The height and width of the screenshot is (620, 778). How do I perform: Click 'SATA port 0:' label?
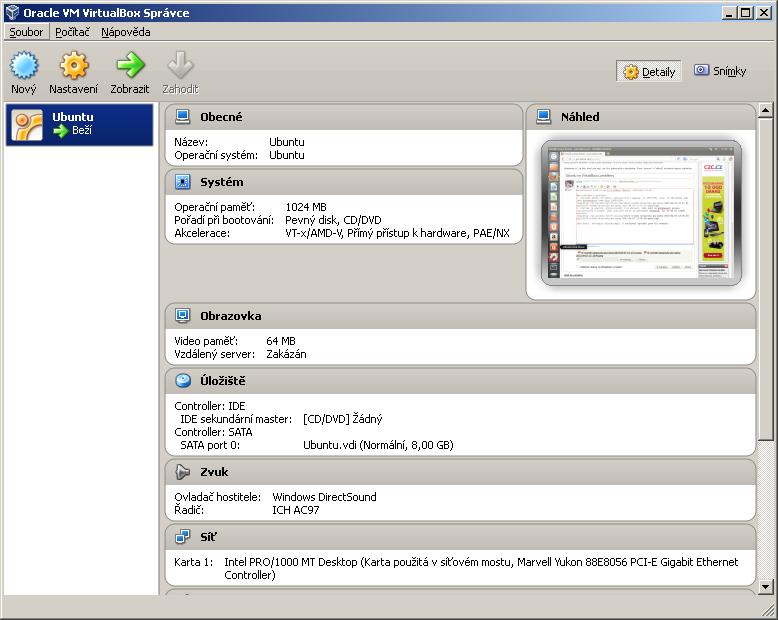pyautogui.click(x=210, y=445)
